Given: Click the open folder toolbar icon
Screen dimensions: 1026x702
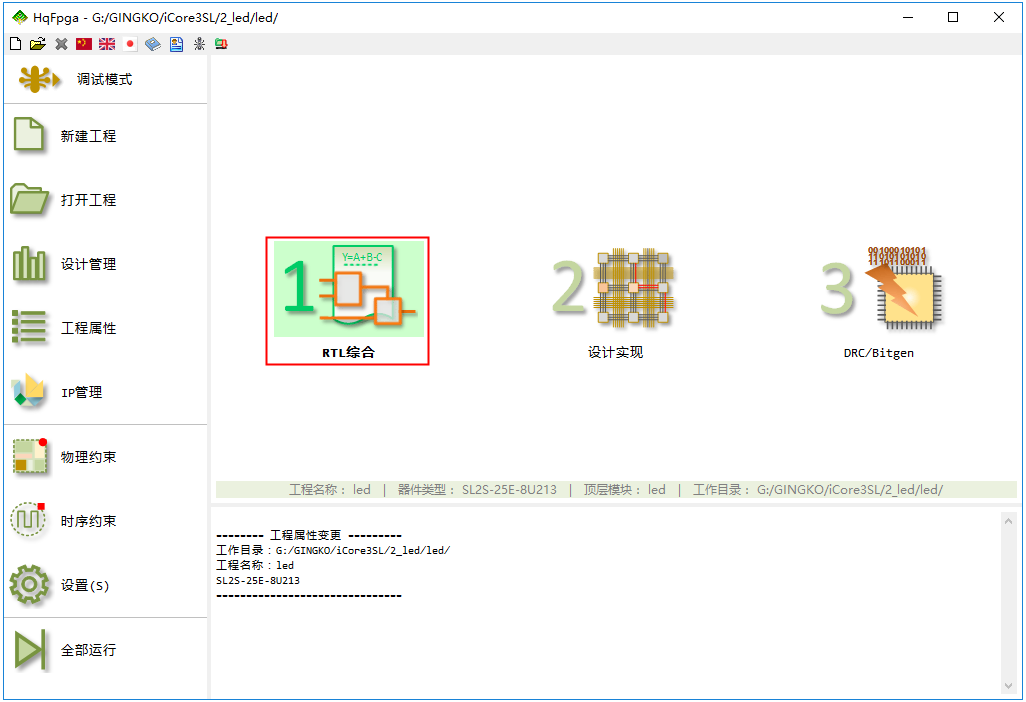Looking at the screenshot, I should [x=38, y=44].
